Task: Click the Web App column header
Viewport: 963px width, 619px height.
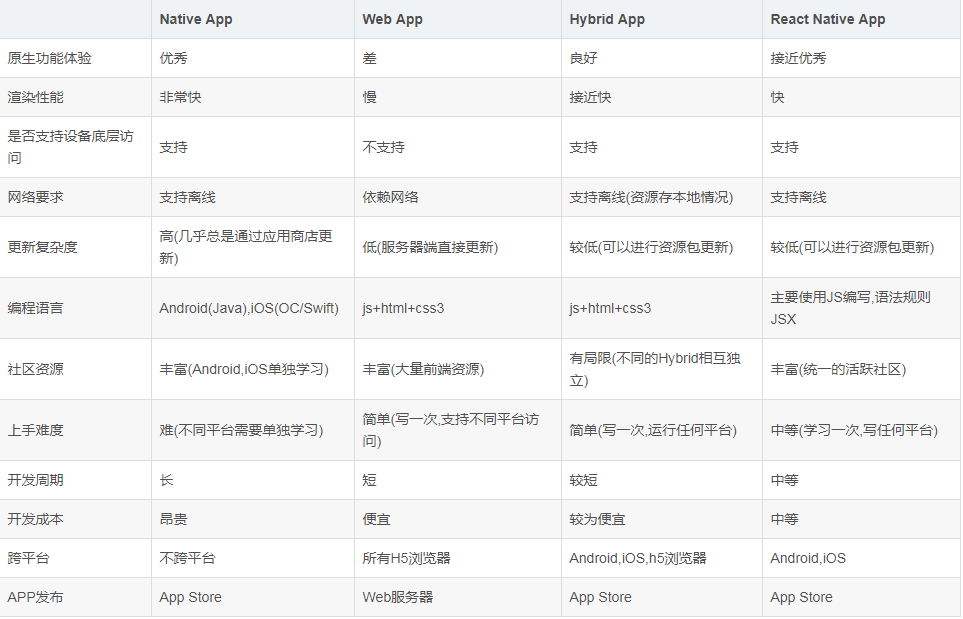Action: [392, 20]
